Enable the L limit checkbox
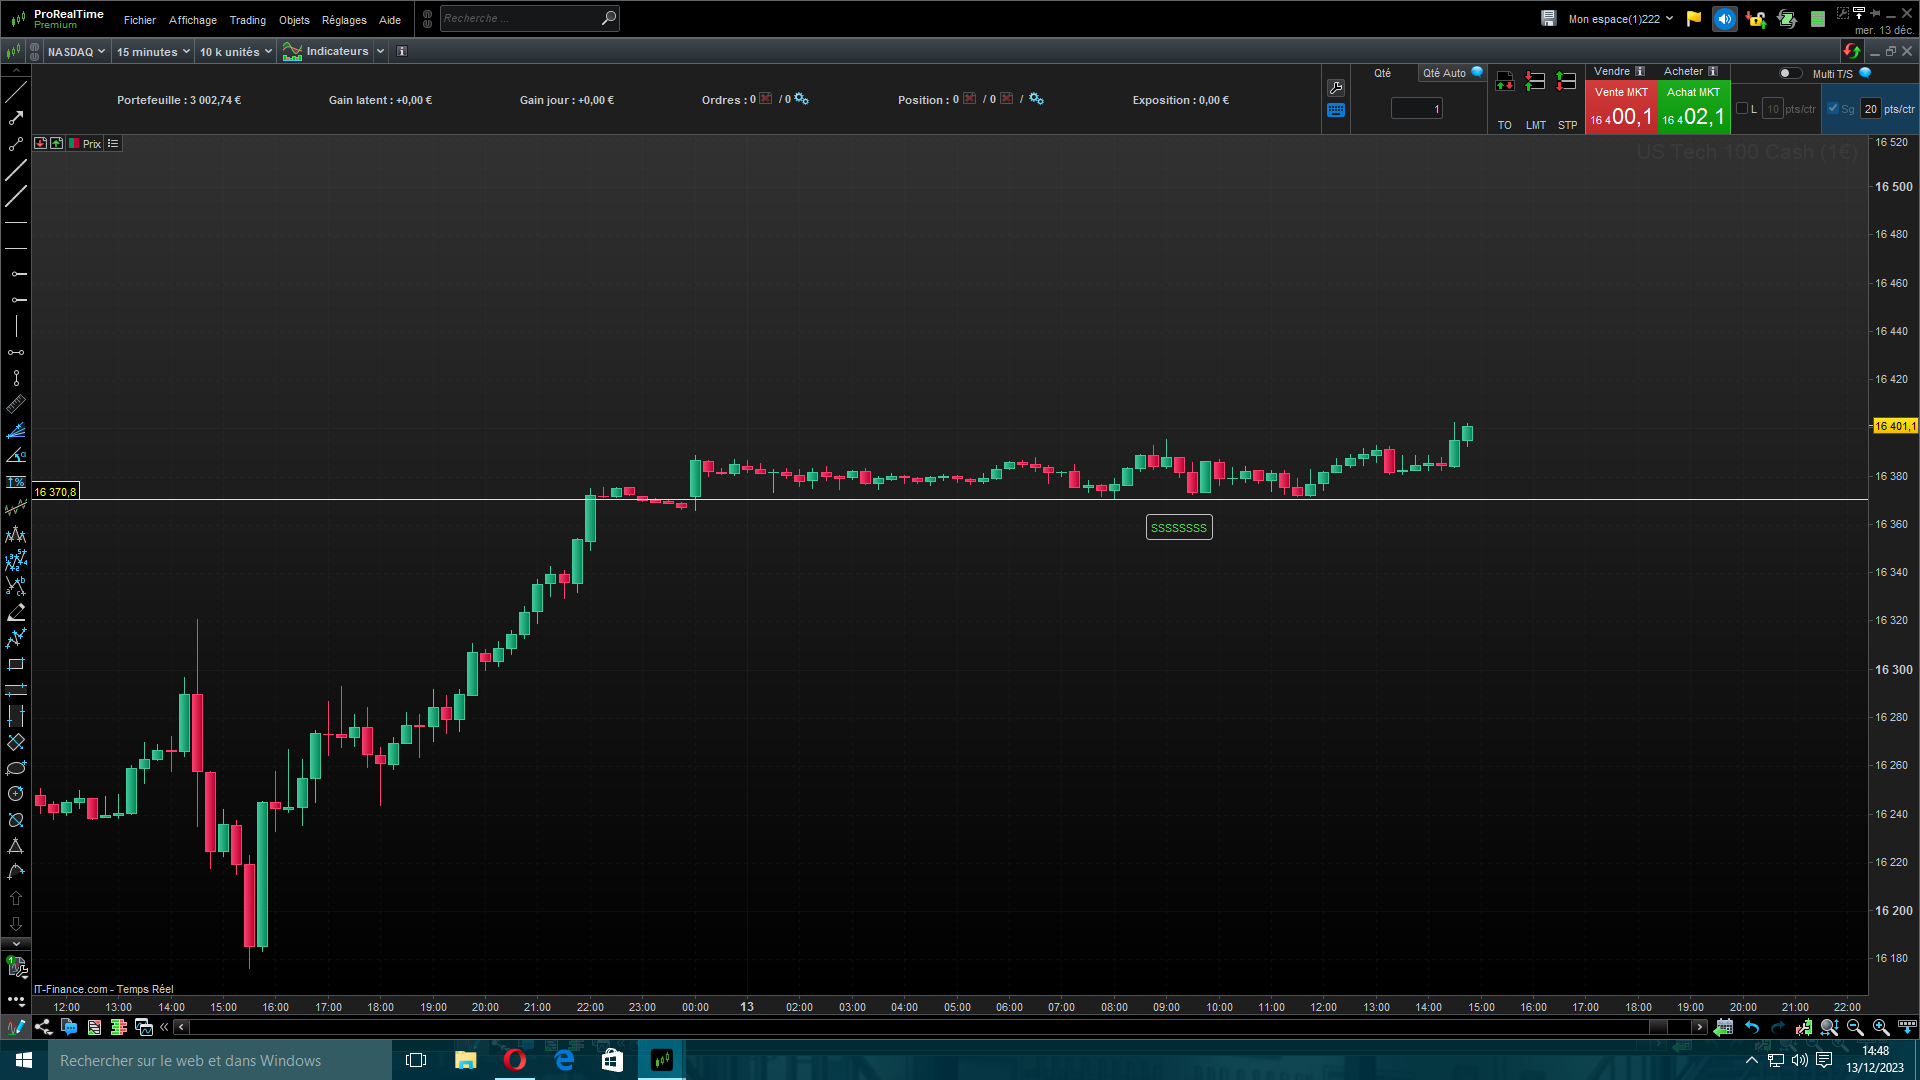 (x=1742, y=109)
